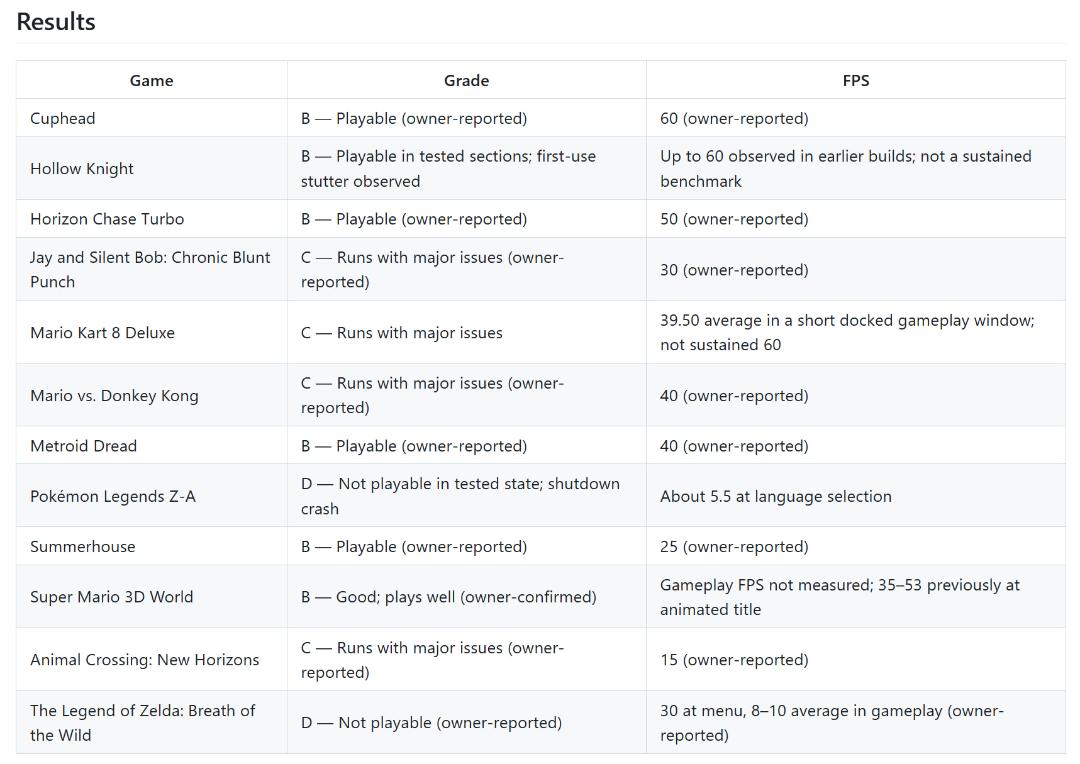The image size is (1080, 764).
Task: Click Zelda: Breath of the Wild cell
Action: (x=152, y=722)
